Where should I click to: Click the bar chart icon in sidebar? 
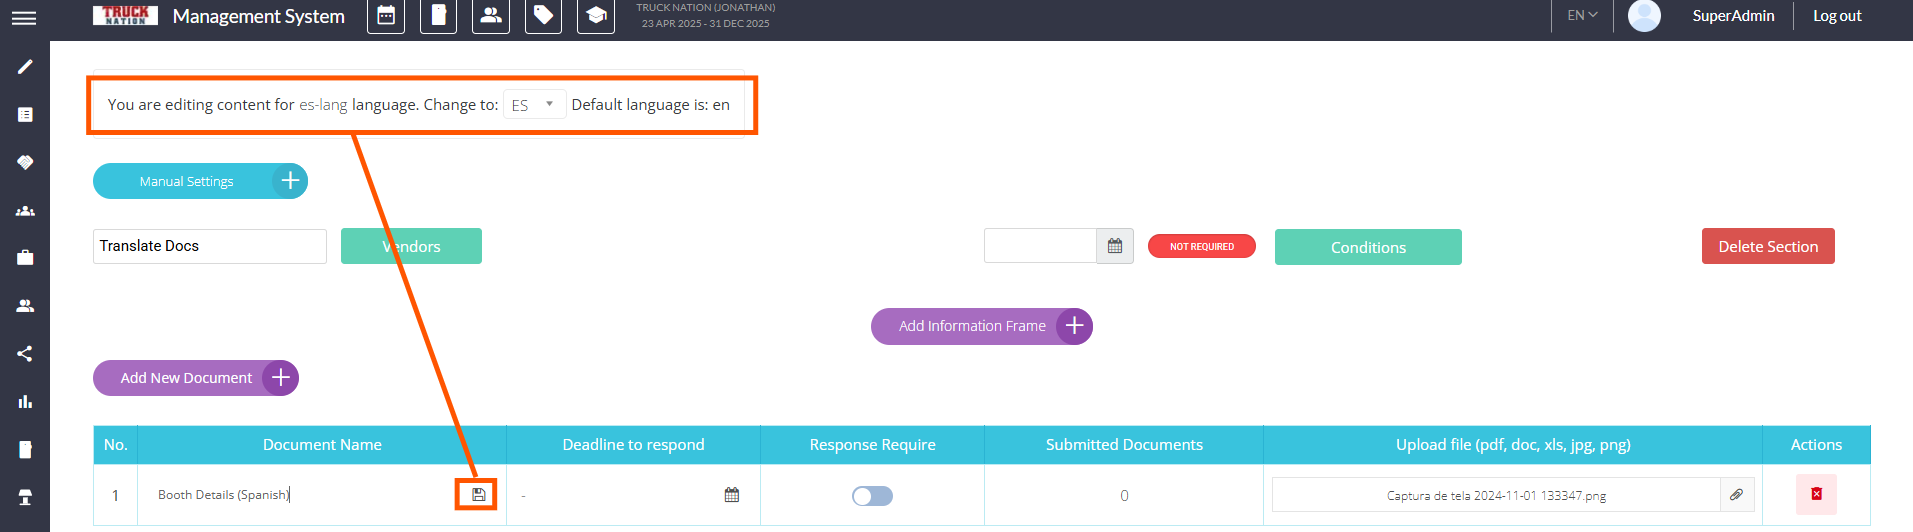tap(25, 402)
